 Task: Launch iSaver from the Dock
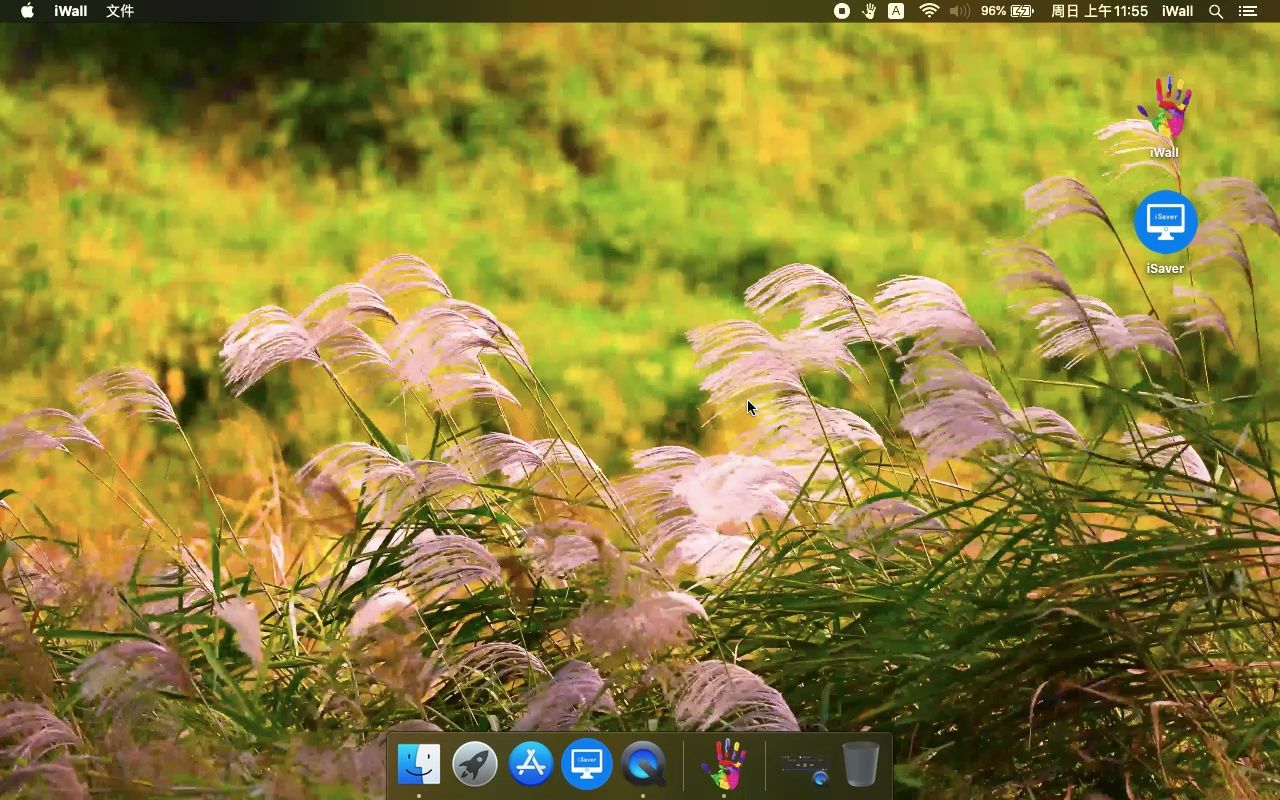click(x=587, y=765)
